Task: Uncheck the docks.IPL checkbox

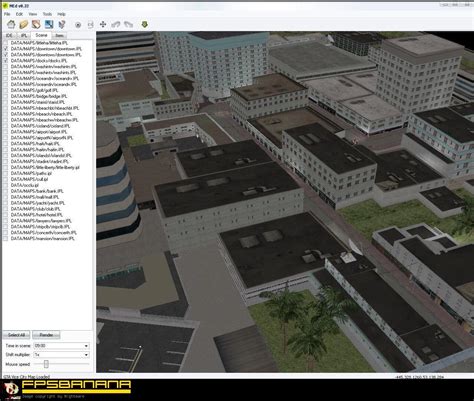Action: [6, 61]
